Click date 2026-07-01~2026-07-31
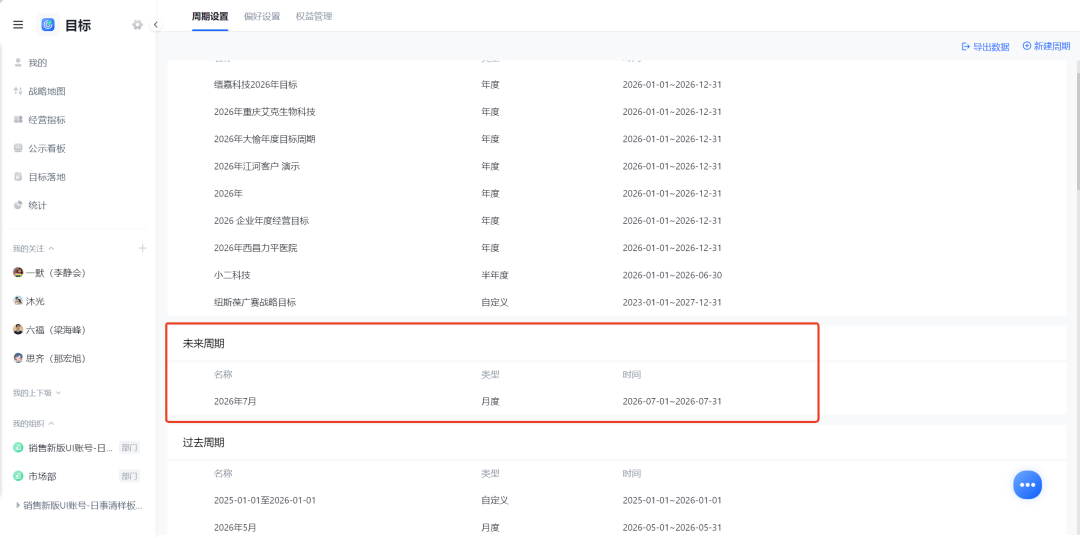The width and height of the screenshot is (1080, 538). (672, 402)
